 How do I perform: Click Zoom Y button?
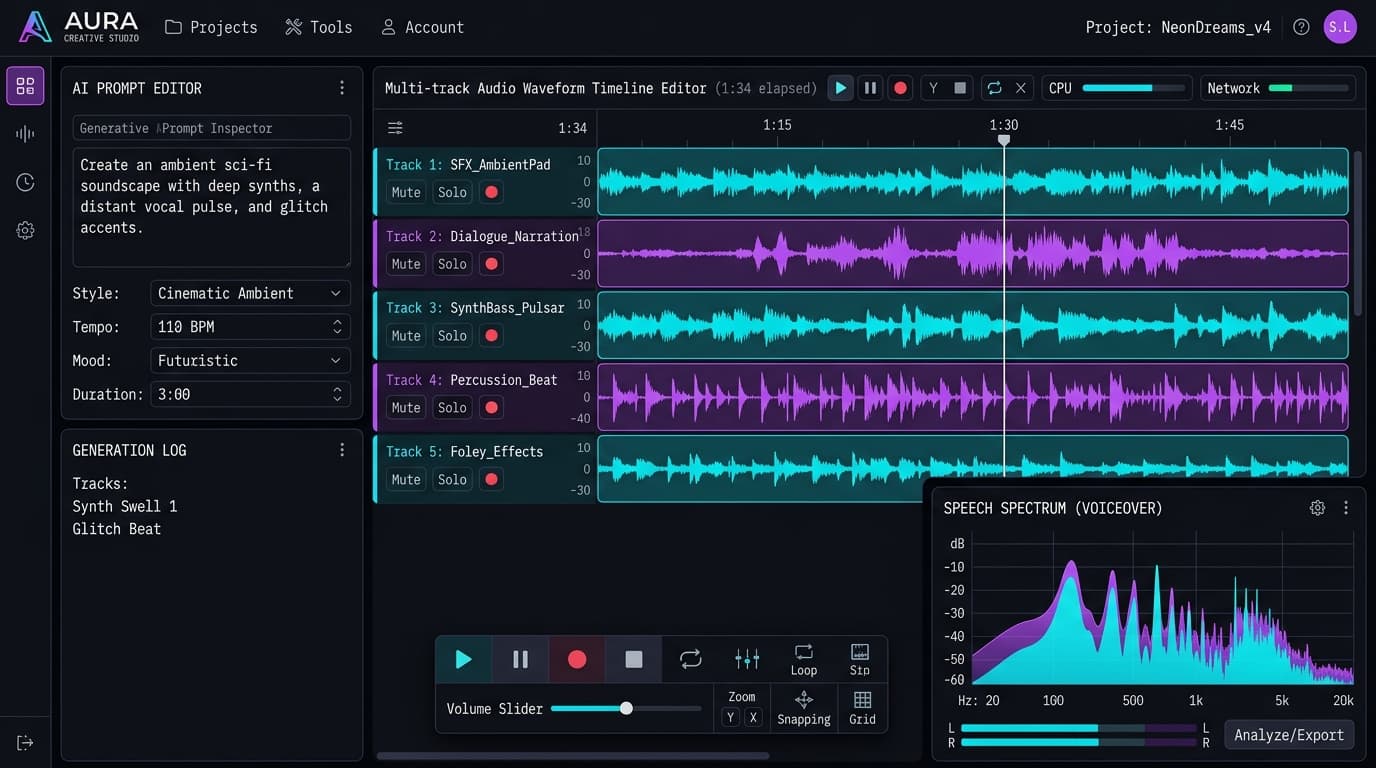[731, 717]
